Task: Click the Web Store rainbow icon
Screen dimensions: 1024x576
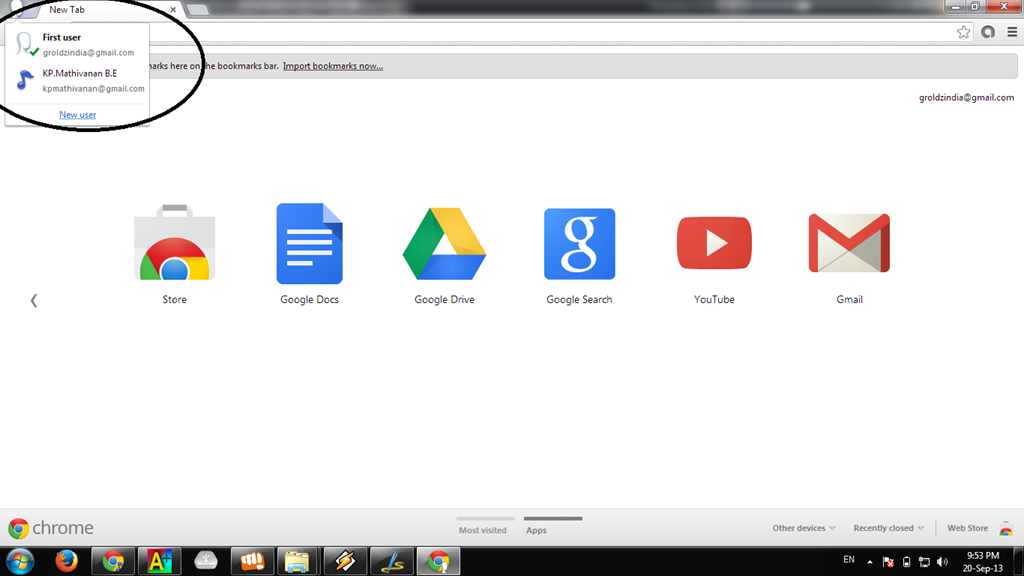Action: (1006, 529)
